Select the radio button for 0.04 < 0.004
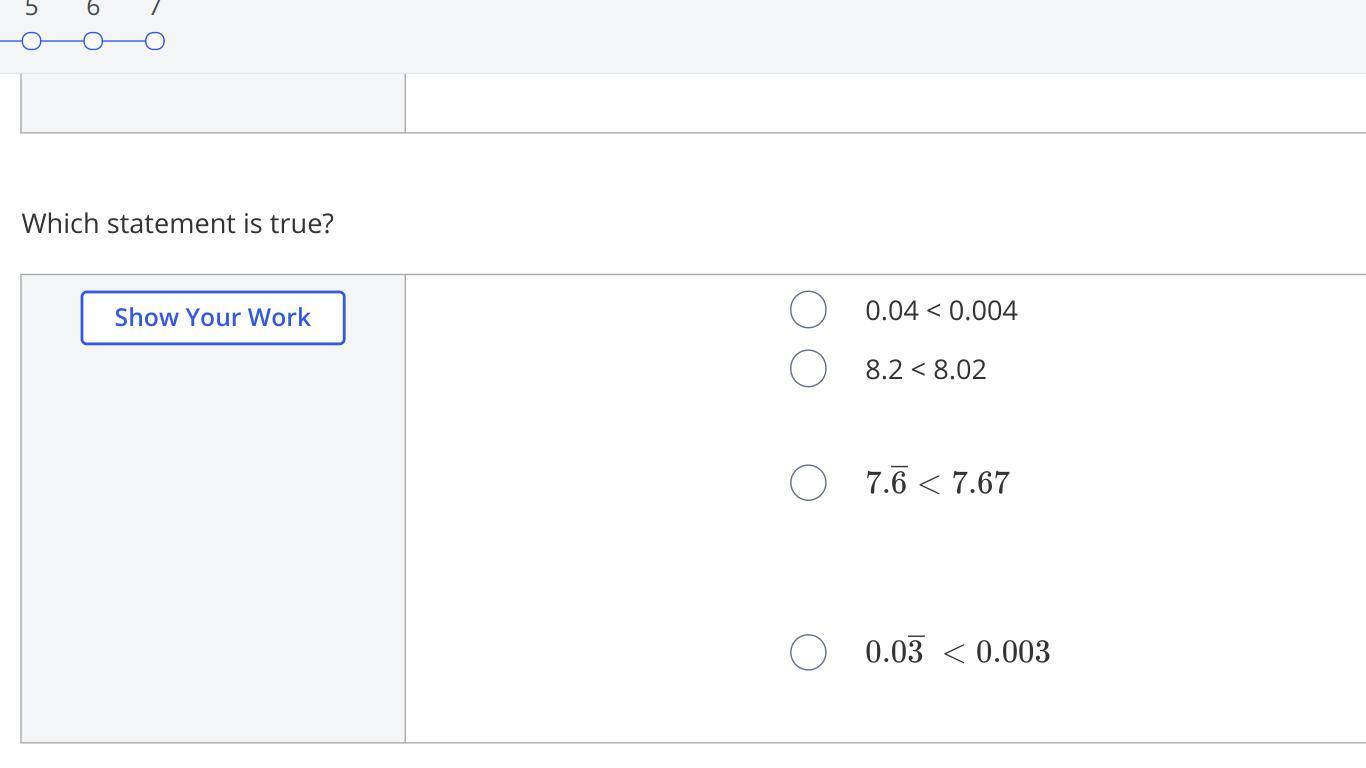The height and width of the screenshot is (768, 1366). coord(808,310)
